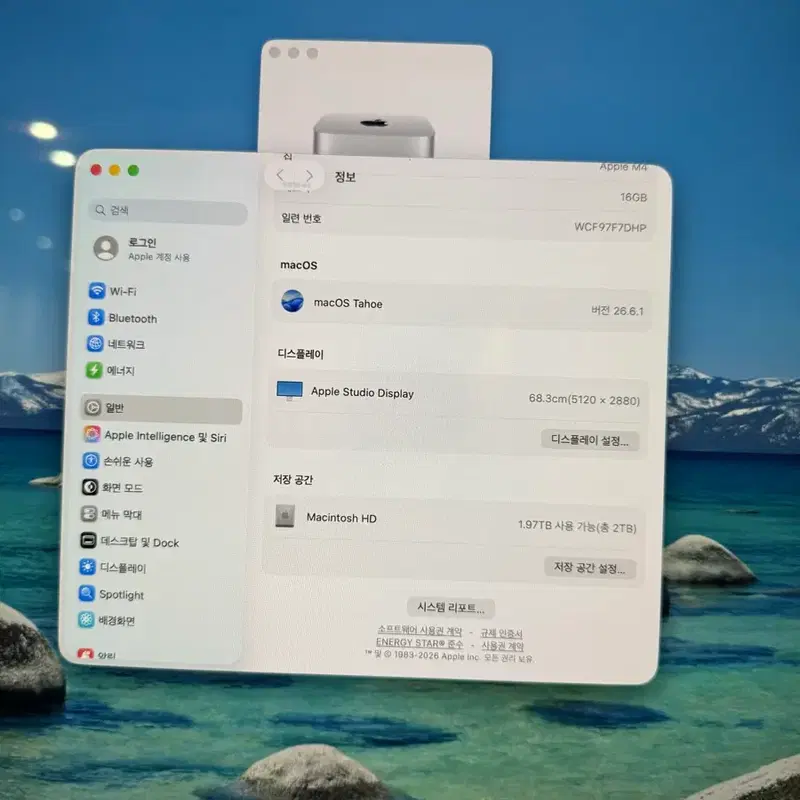Click the Macintosh HD name text
800x800 pixels.
coord(341,518)
